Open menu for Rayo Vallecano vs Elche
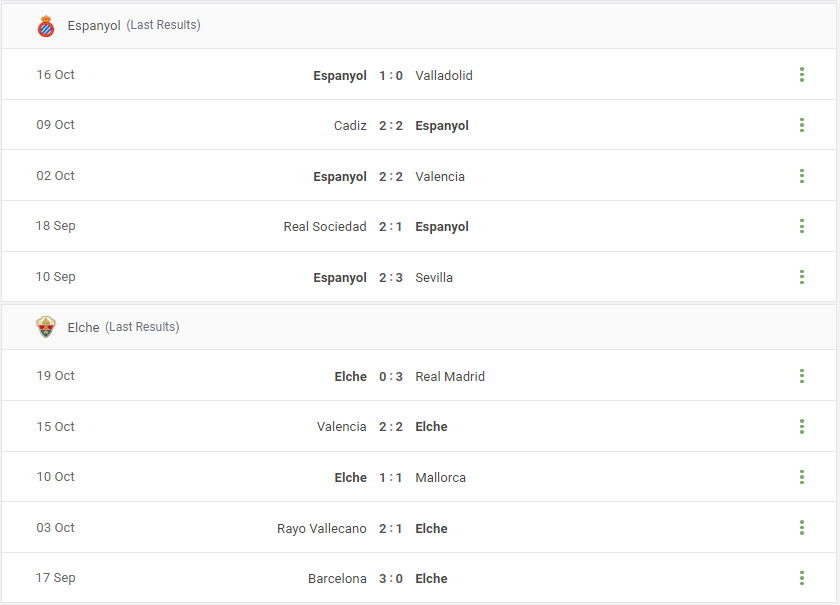The image size is (840, 605). 801,527
